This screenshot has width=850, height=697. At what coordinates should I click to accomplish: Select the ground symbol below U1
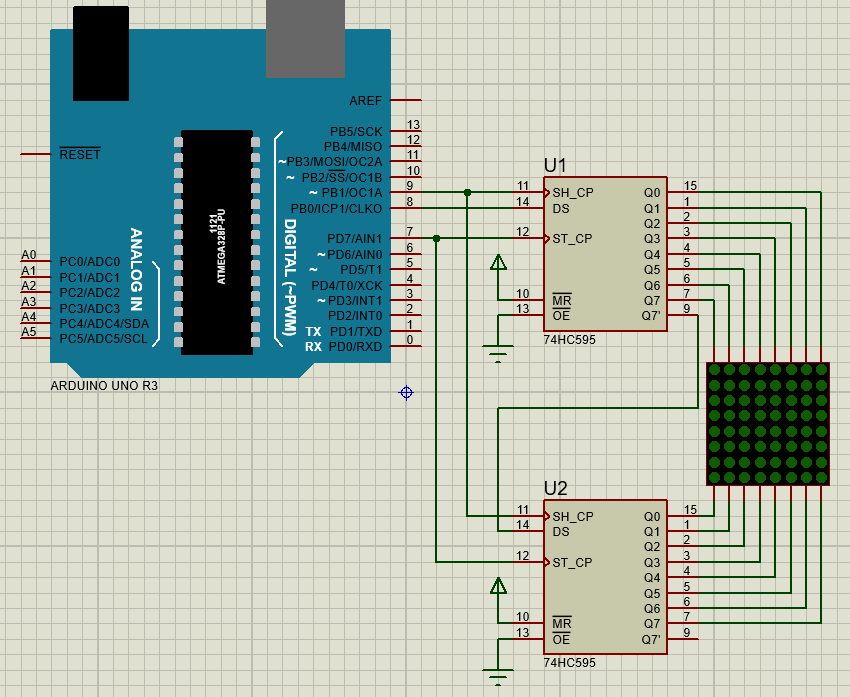coord(497,351)
